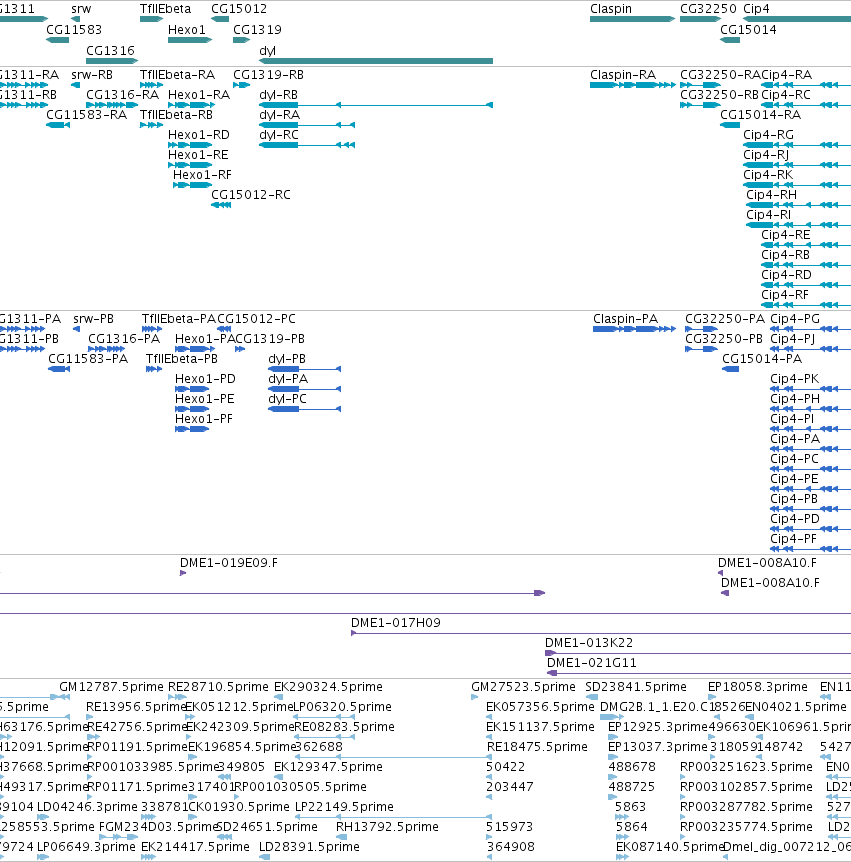The width and height of the screenshot is (851, 862).
Task: Click the Cip4-RF transcript label
Action: point(785,295)
